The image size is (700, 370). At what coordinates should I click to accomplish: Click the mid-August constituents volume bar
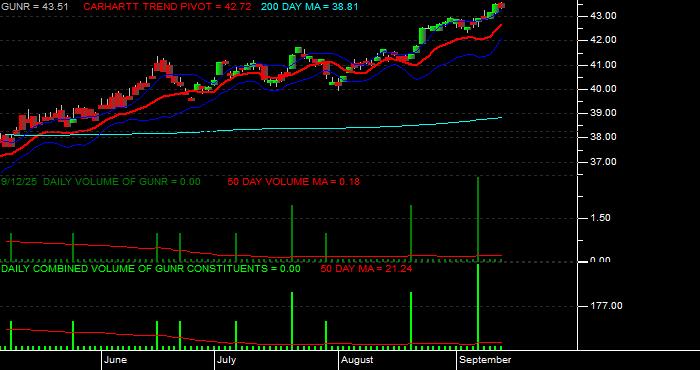tap(411, 320)
